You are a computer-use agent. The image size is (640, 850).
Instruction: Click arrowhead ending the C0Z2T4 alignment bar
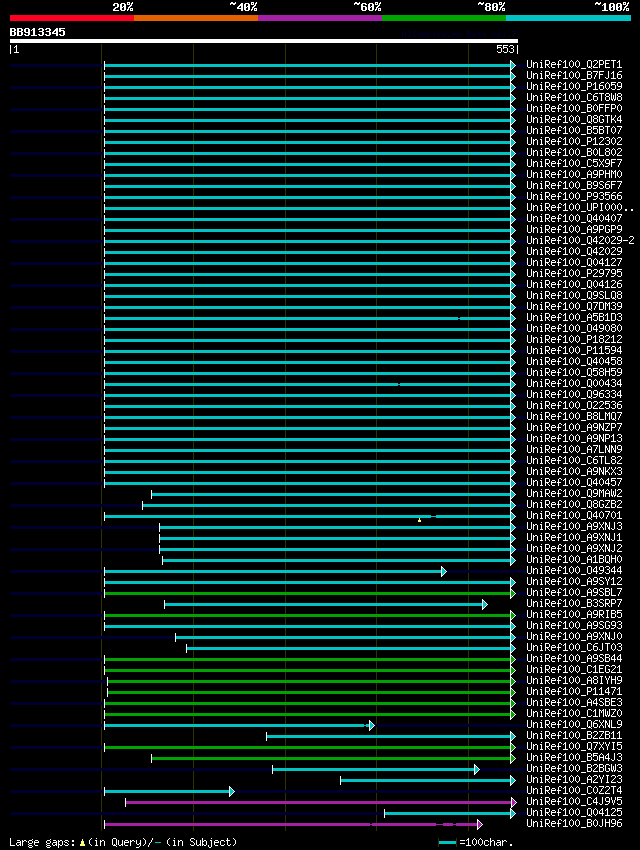point(231,791)
